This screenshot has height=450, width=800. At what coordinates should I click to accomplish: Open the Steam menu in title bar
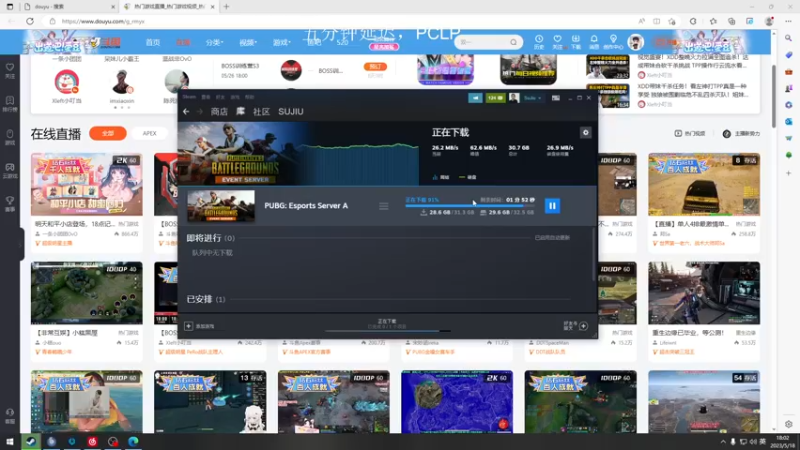coord(189,97)
